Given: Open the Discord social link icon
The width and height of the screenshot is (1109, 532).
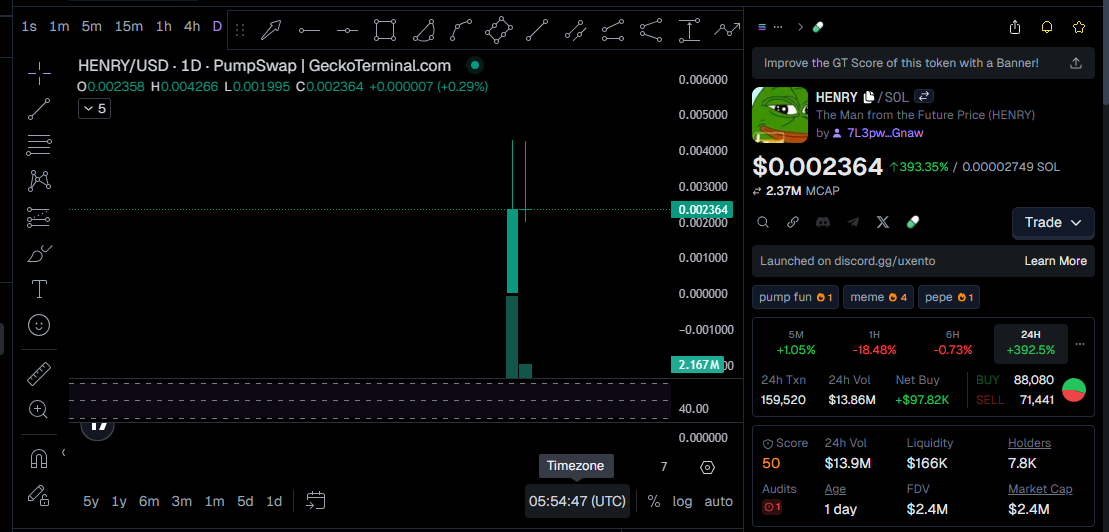Looking at the screenshot, I should (x=823, y=222).
